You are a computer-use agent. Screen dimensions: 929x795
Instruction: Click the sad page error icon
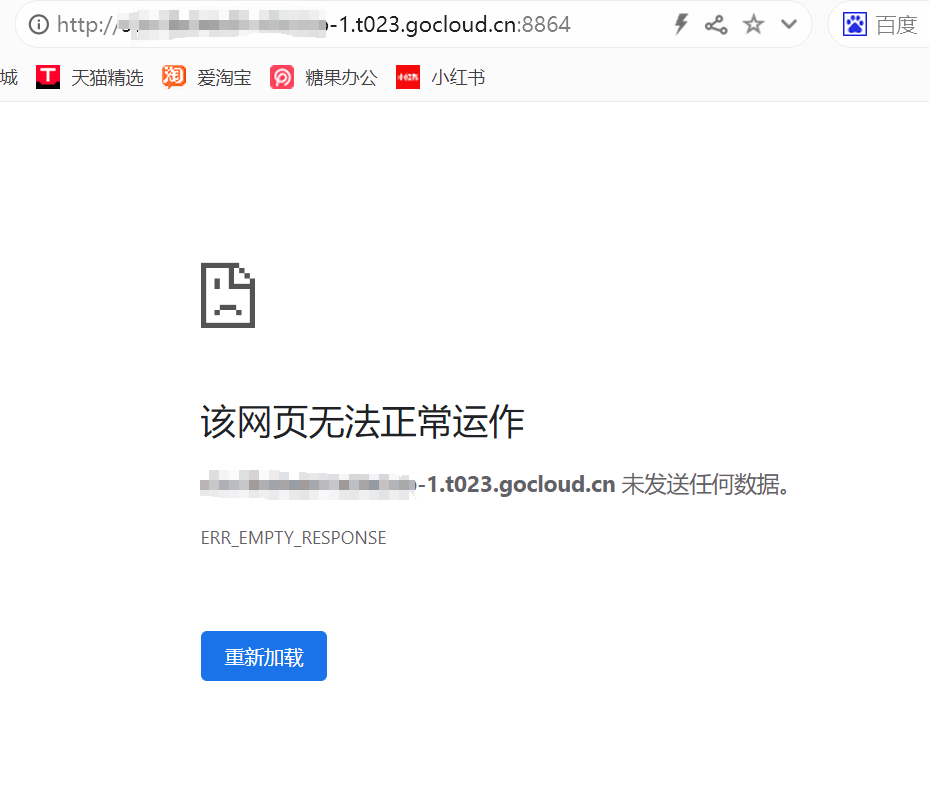228,295
